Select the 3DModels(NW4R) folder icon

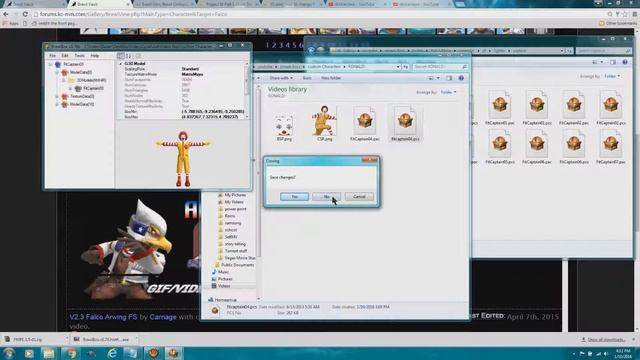point(71,80)
